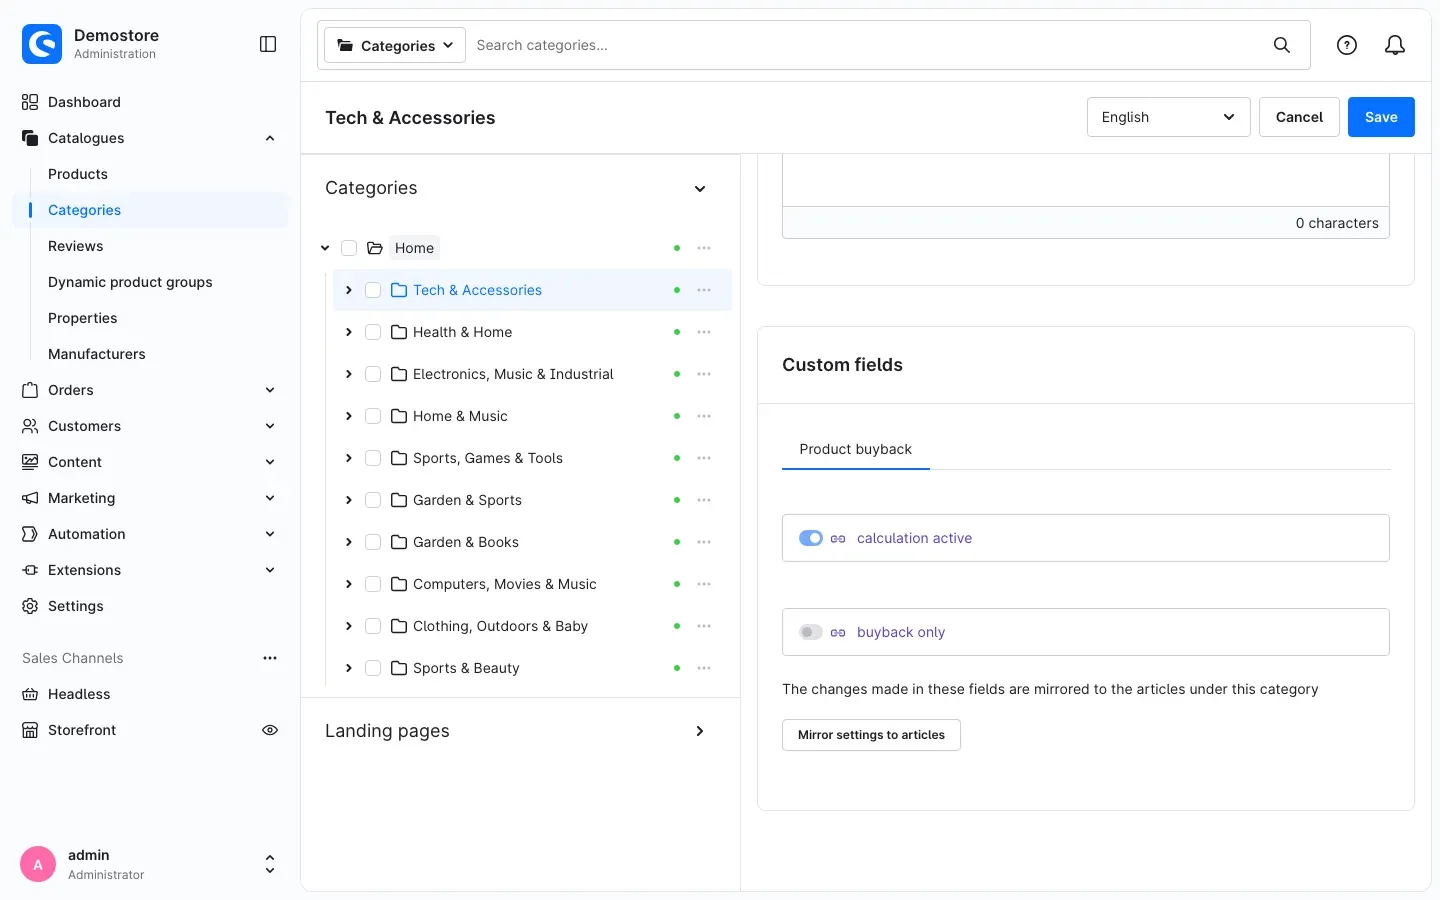Click the search magnifier icon
The width and height of the screenshot is (1440, 900).
click(1282, 45)
